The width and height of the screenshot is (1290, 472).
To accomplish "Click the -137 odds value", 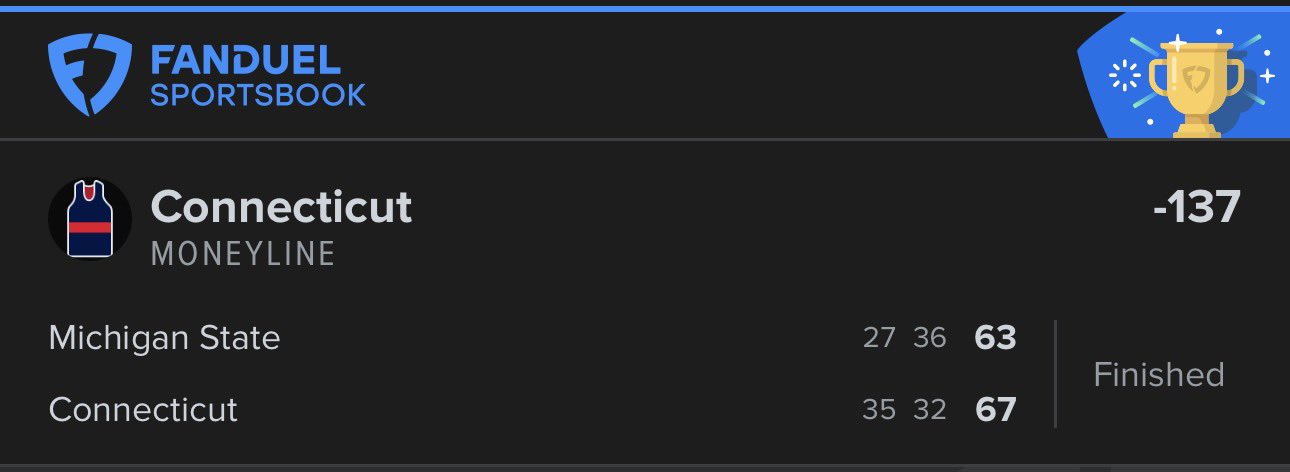I will click(x=1196, y=207).
